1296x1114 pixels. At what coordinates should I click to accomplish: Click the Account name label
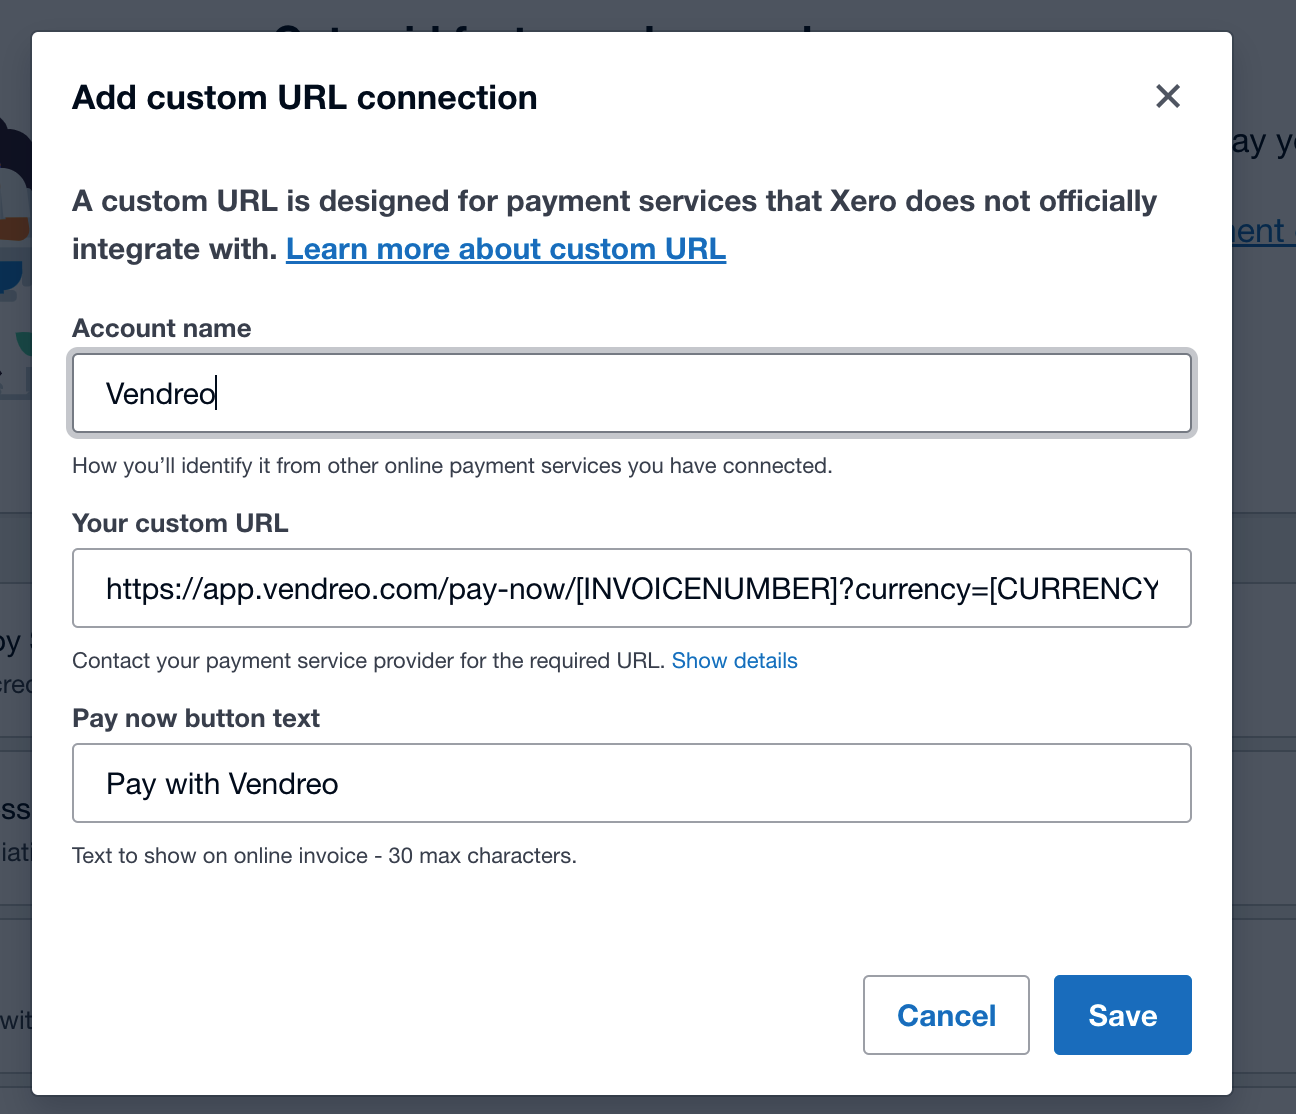coord(161,328)
